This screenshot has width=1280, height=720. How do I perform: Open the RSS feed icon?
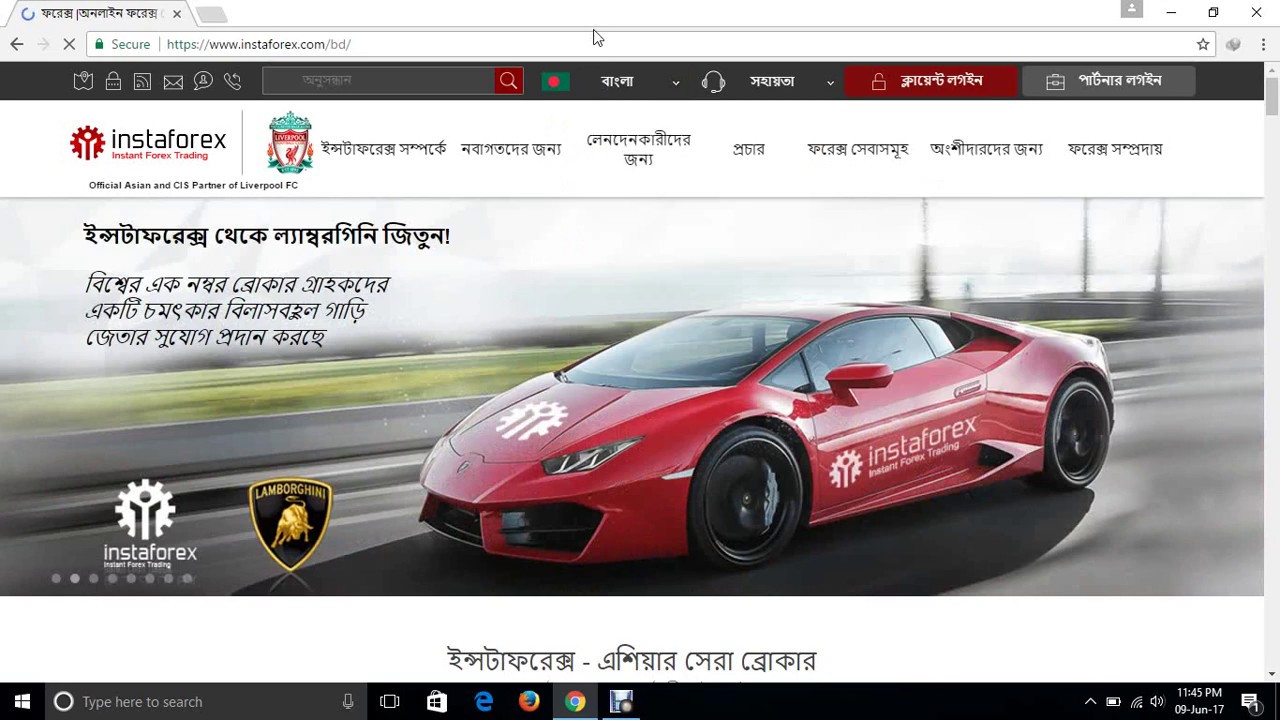point(142,81)
